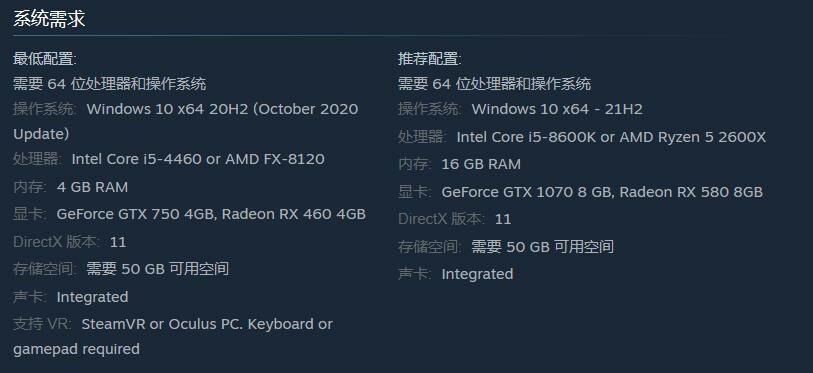
Task: Select the 最低配置 column heading
Action: pos(45,59)
